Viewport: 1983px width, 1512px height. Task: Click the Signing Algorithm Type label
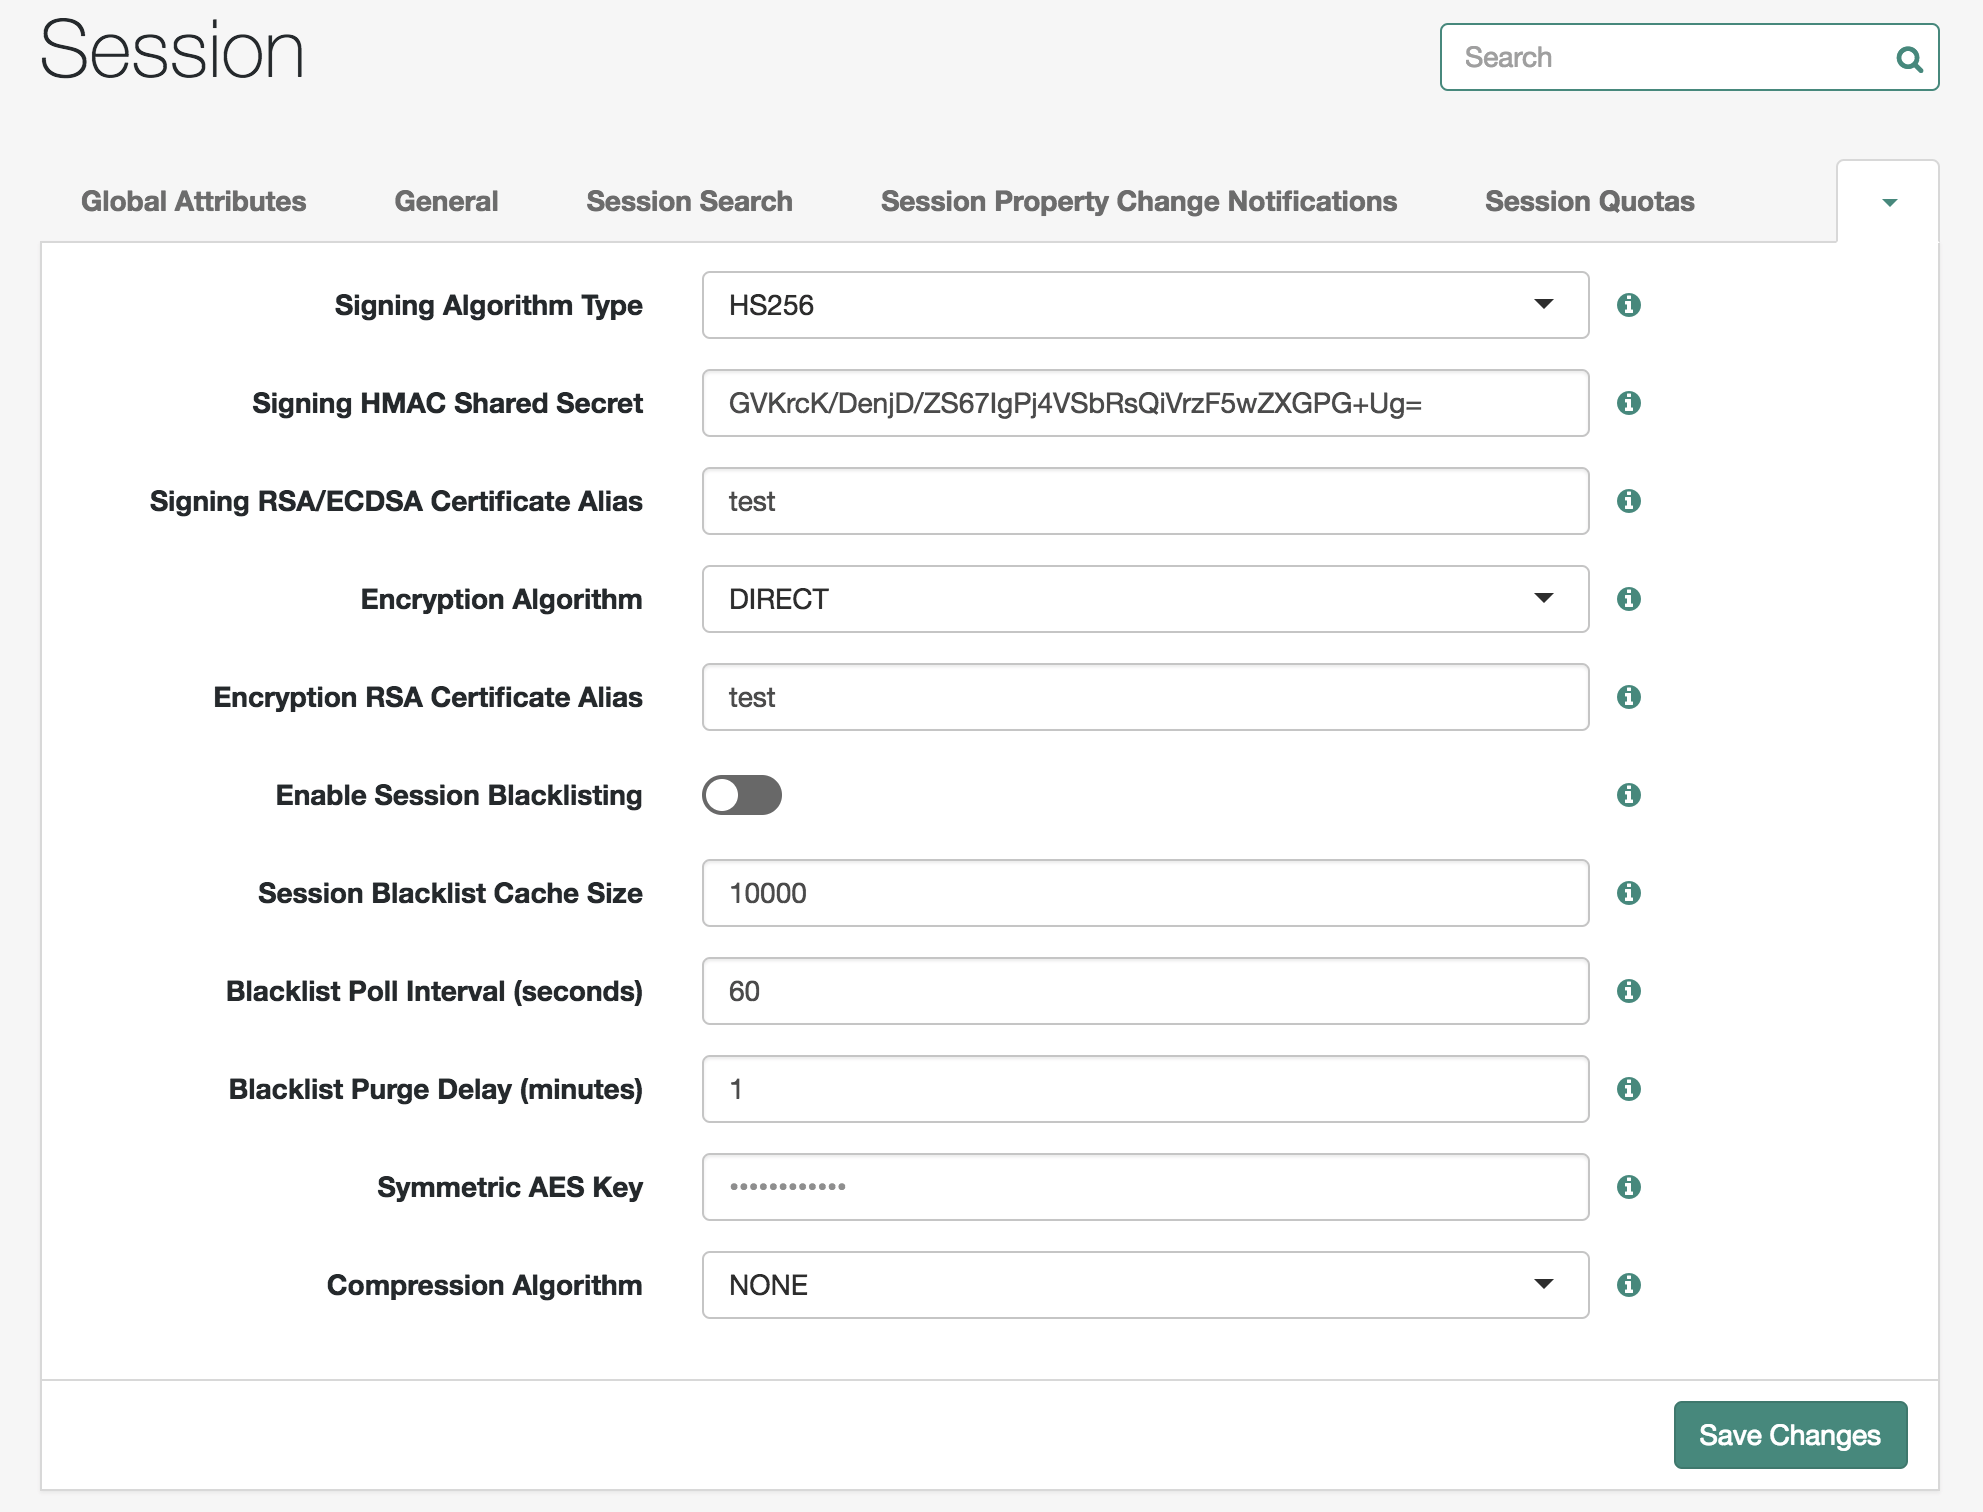point(489,305)
